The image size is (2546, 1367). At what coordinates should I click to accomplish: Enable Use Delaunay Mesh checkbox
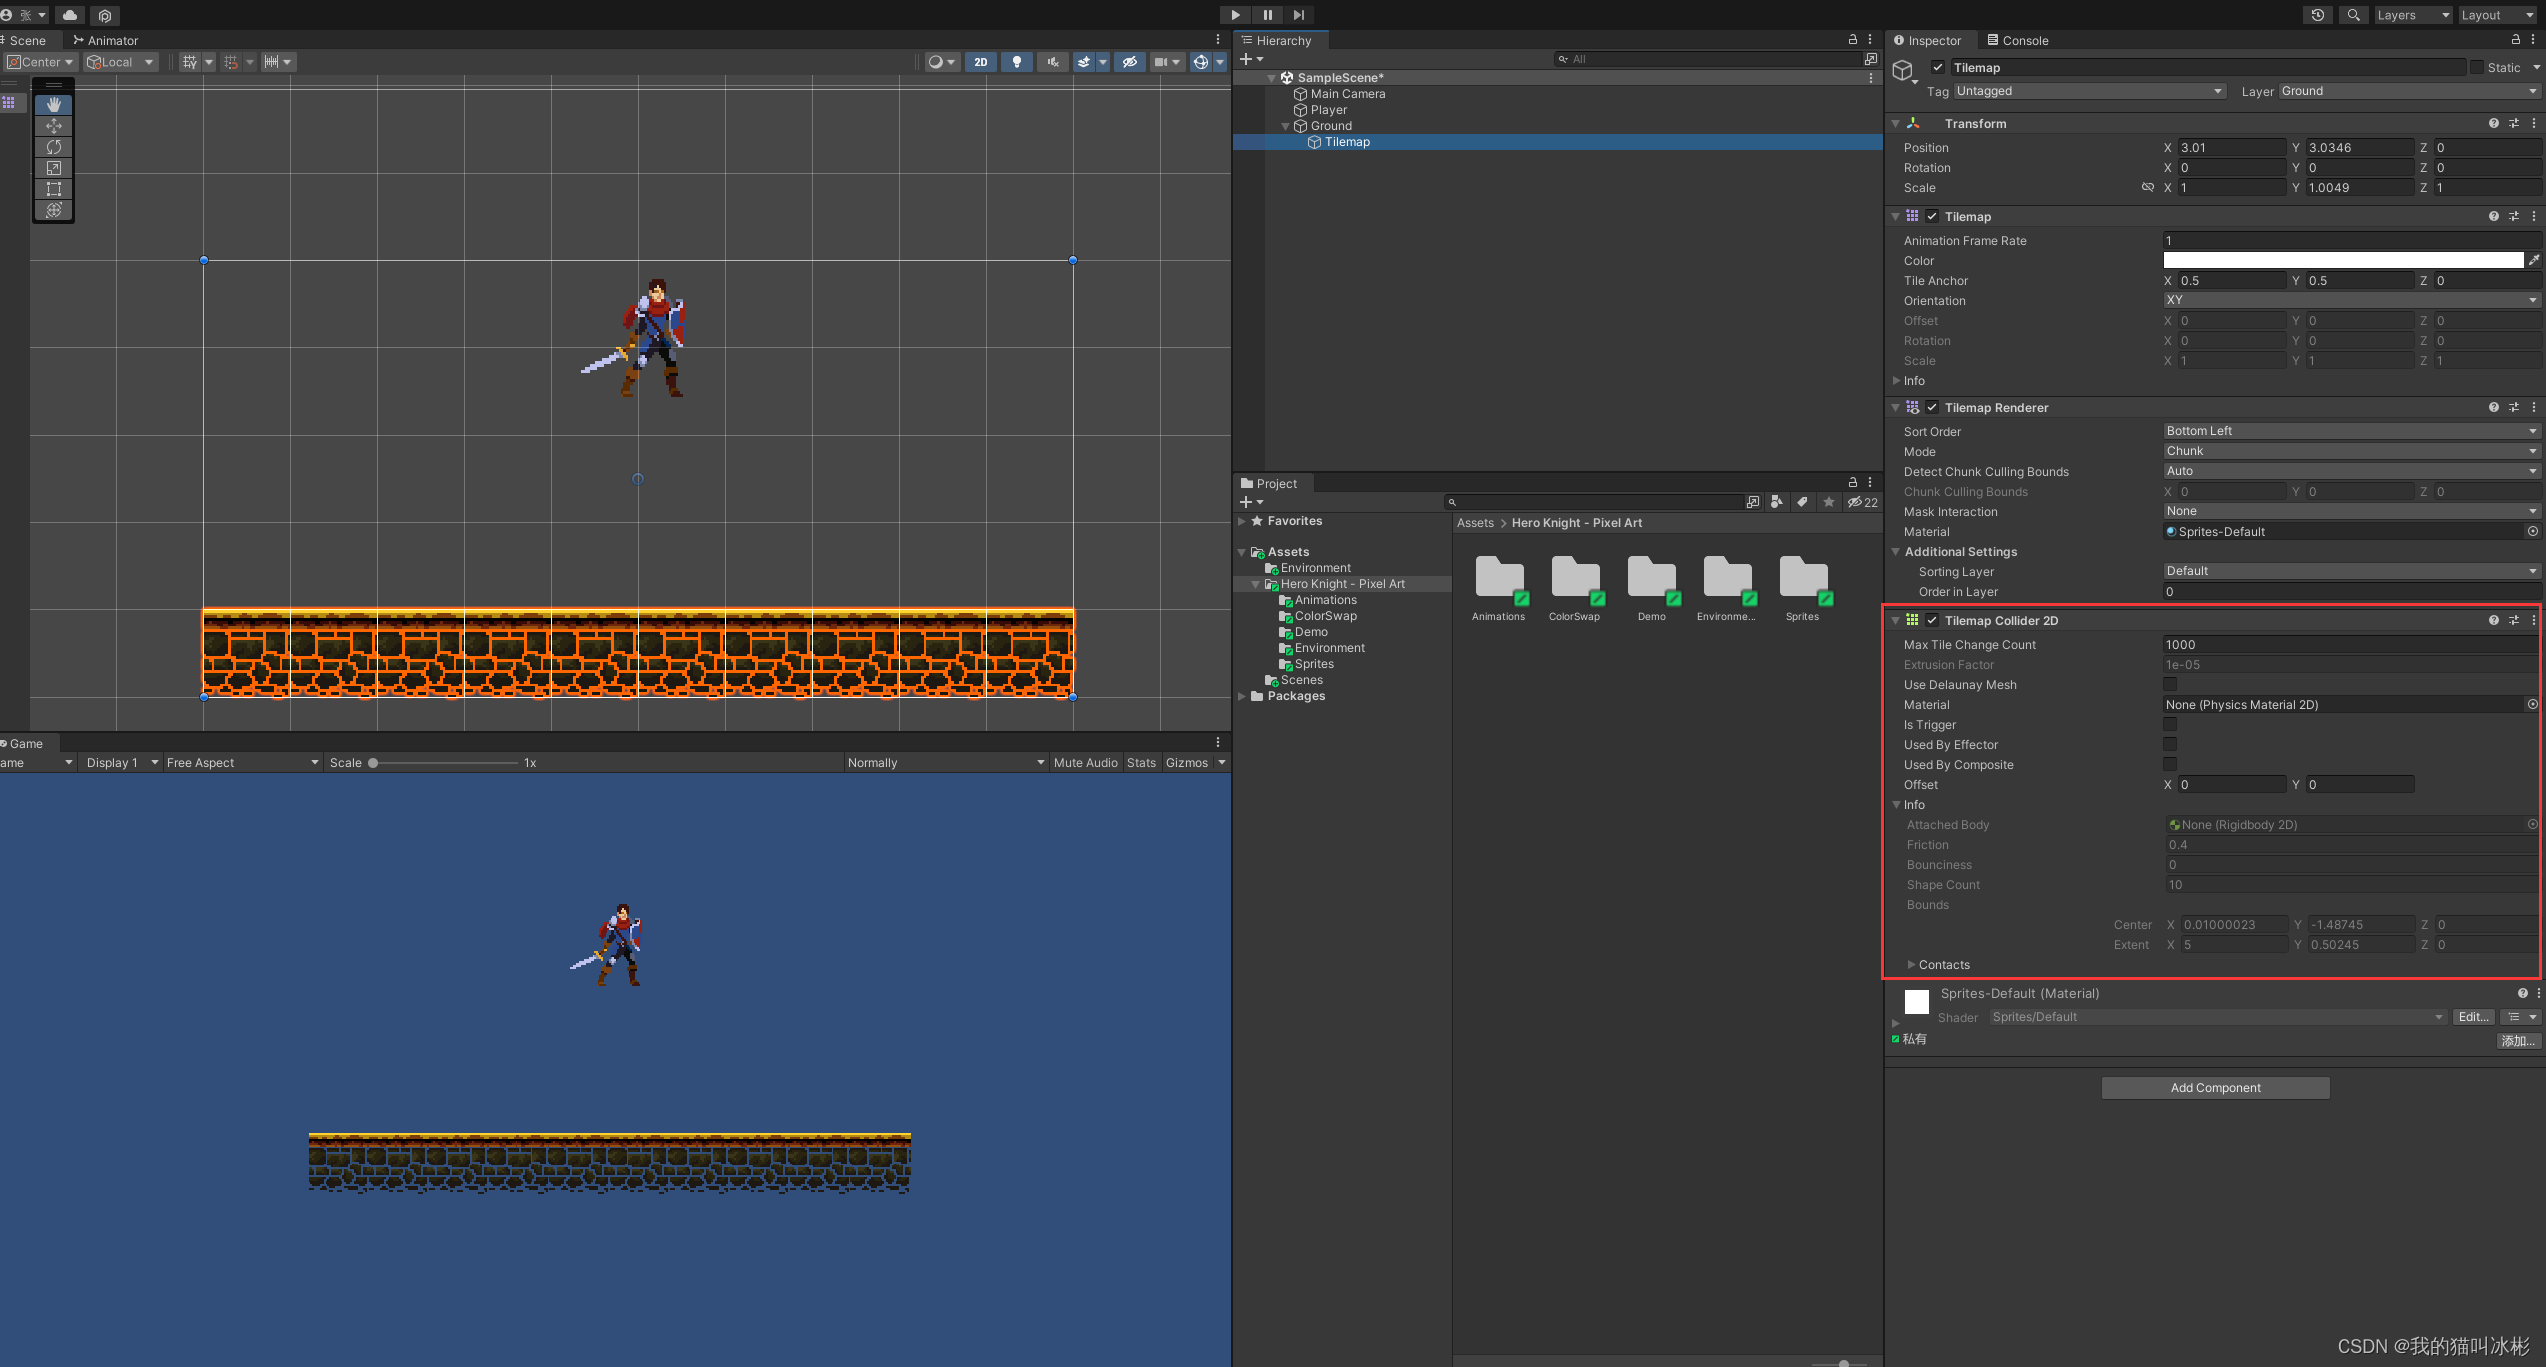point(2170,685)
